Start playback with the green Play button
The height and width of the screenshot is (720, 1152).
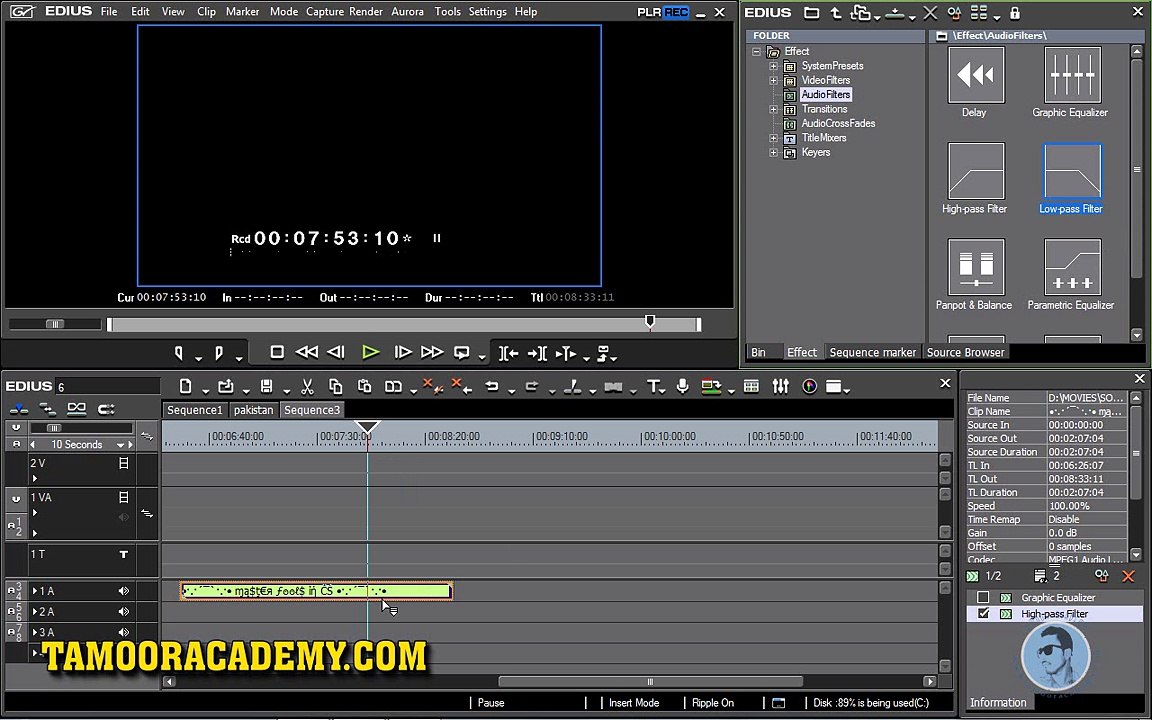tap(370, 353)
